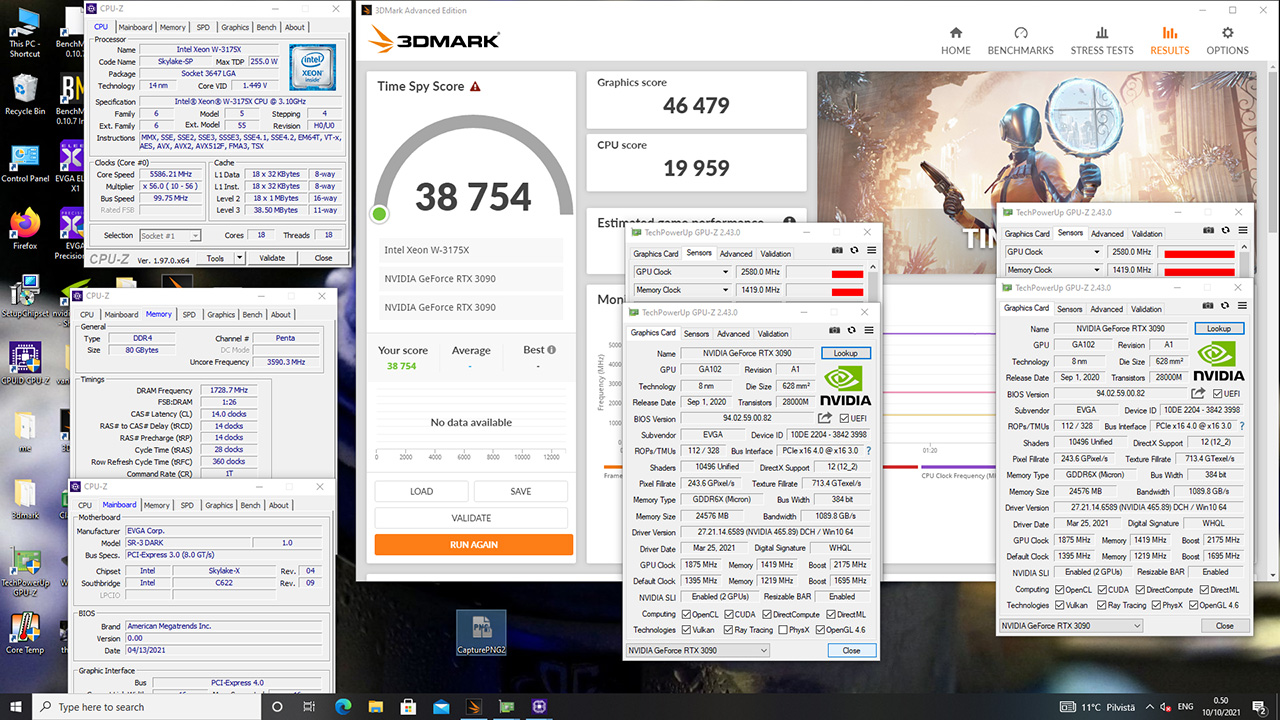Image resolution: width=1280 pixels, height=720 pixels.
Task: Toggle UEFI checkbox in right GPU-Z card window
Action: click(x=1218, y=394)
